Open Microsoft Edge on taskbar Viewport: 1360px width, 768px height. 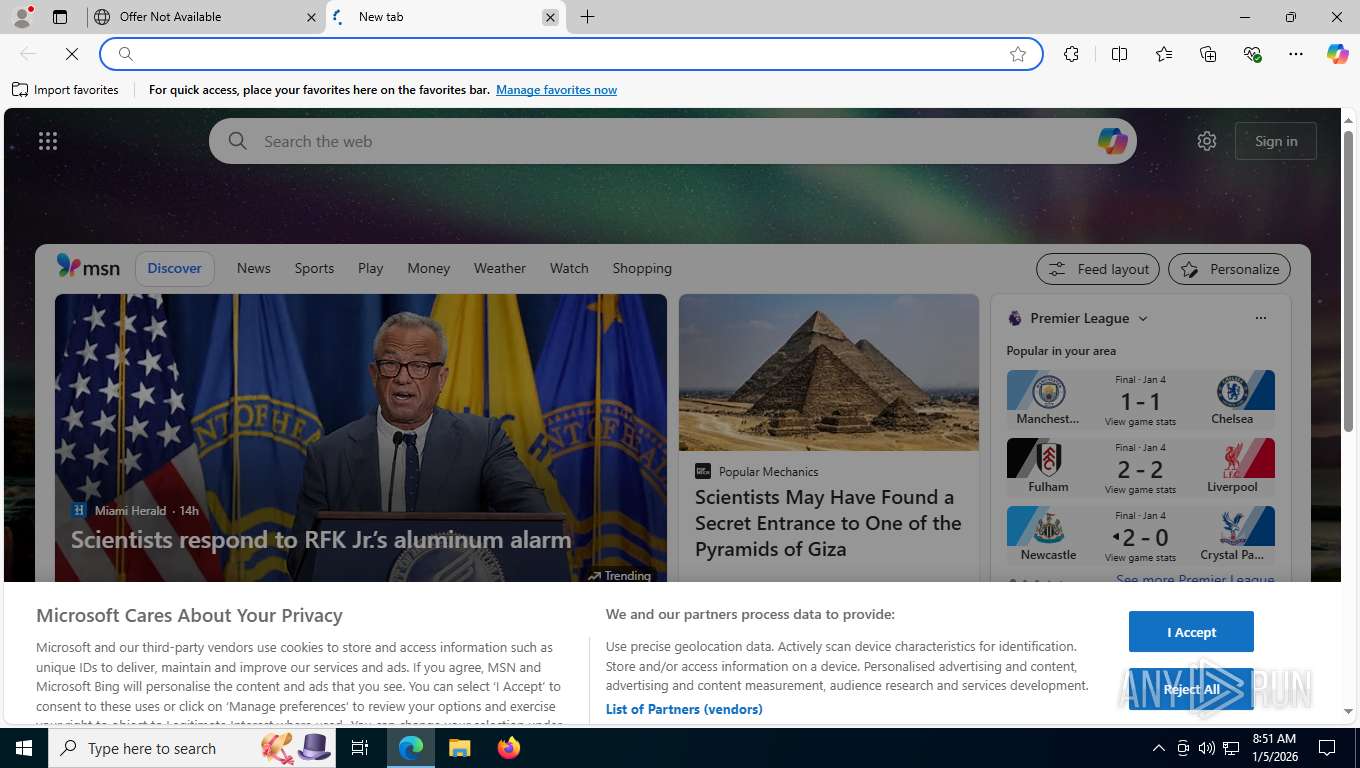pyautogui.click(x=411, y=748)
